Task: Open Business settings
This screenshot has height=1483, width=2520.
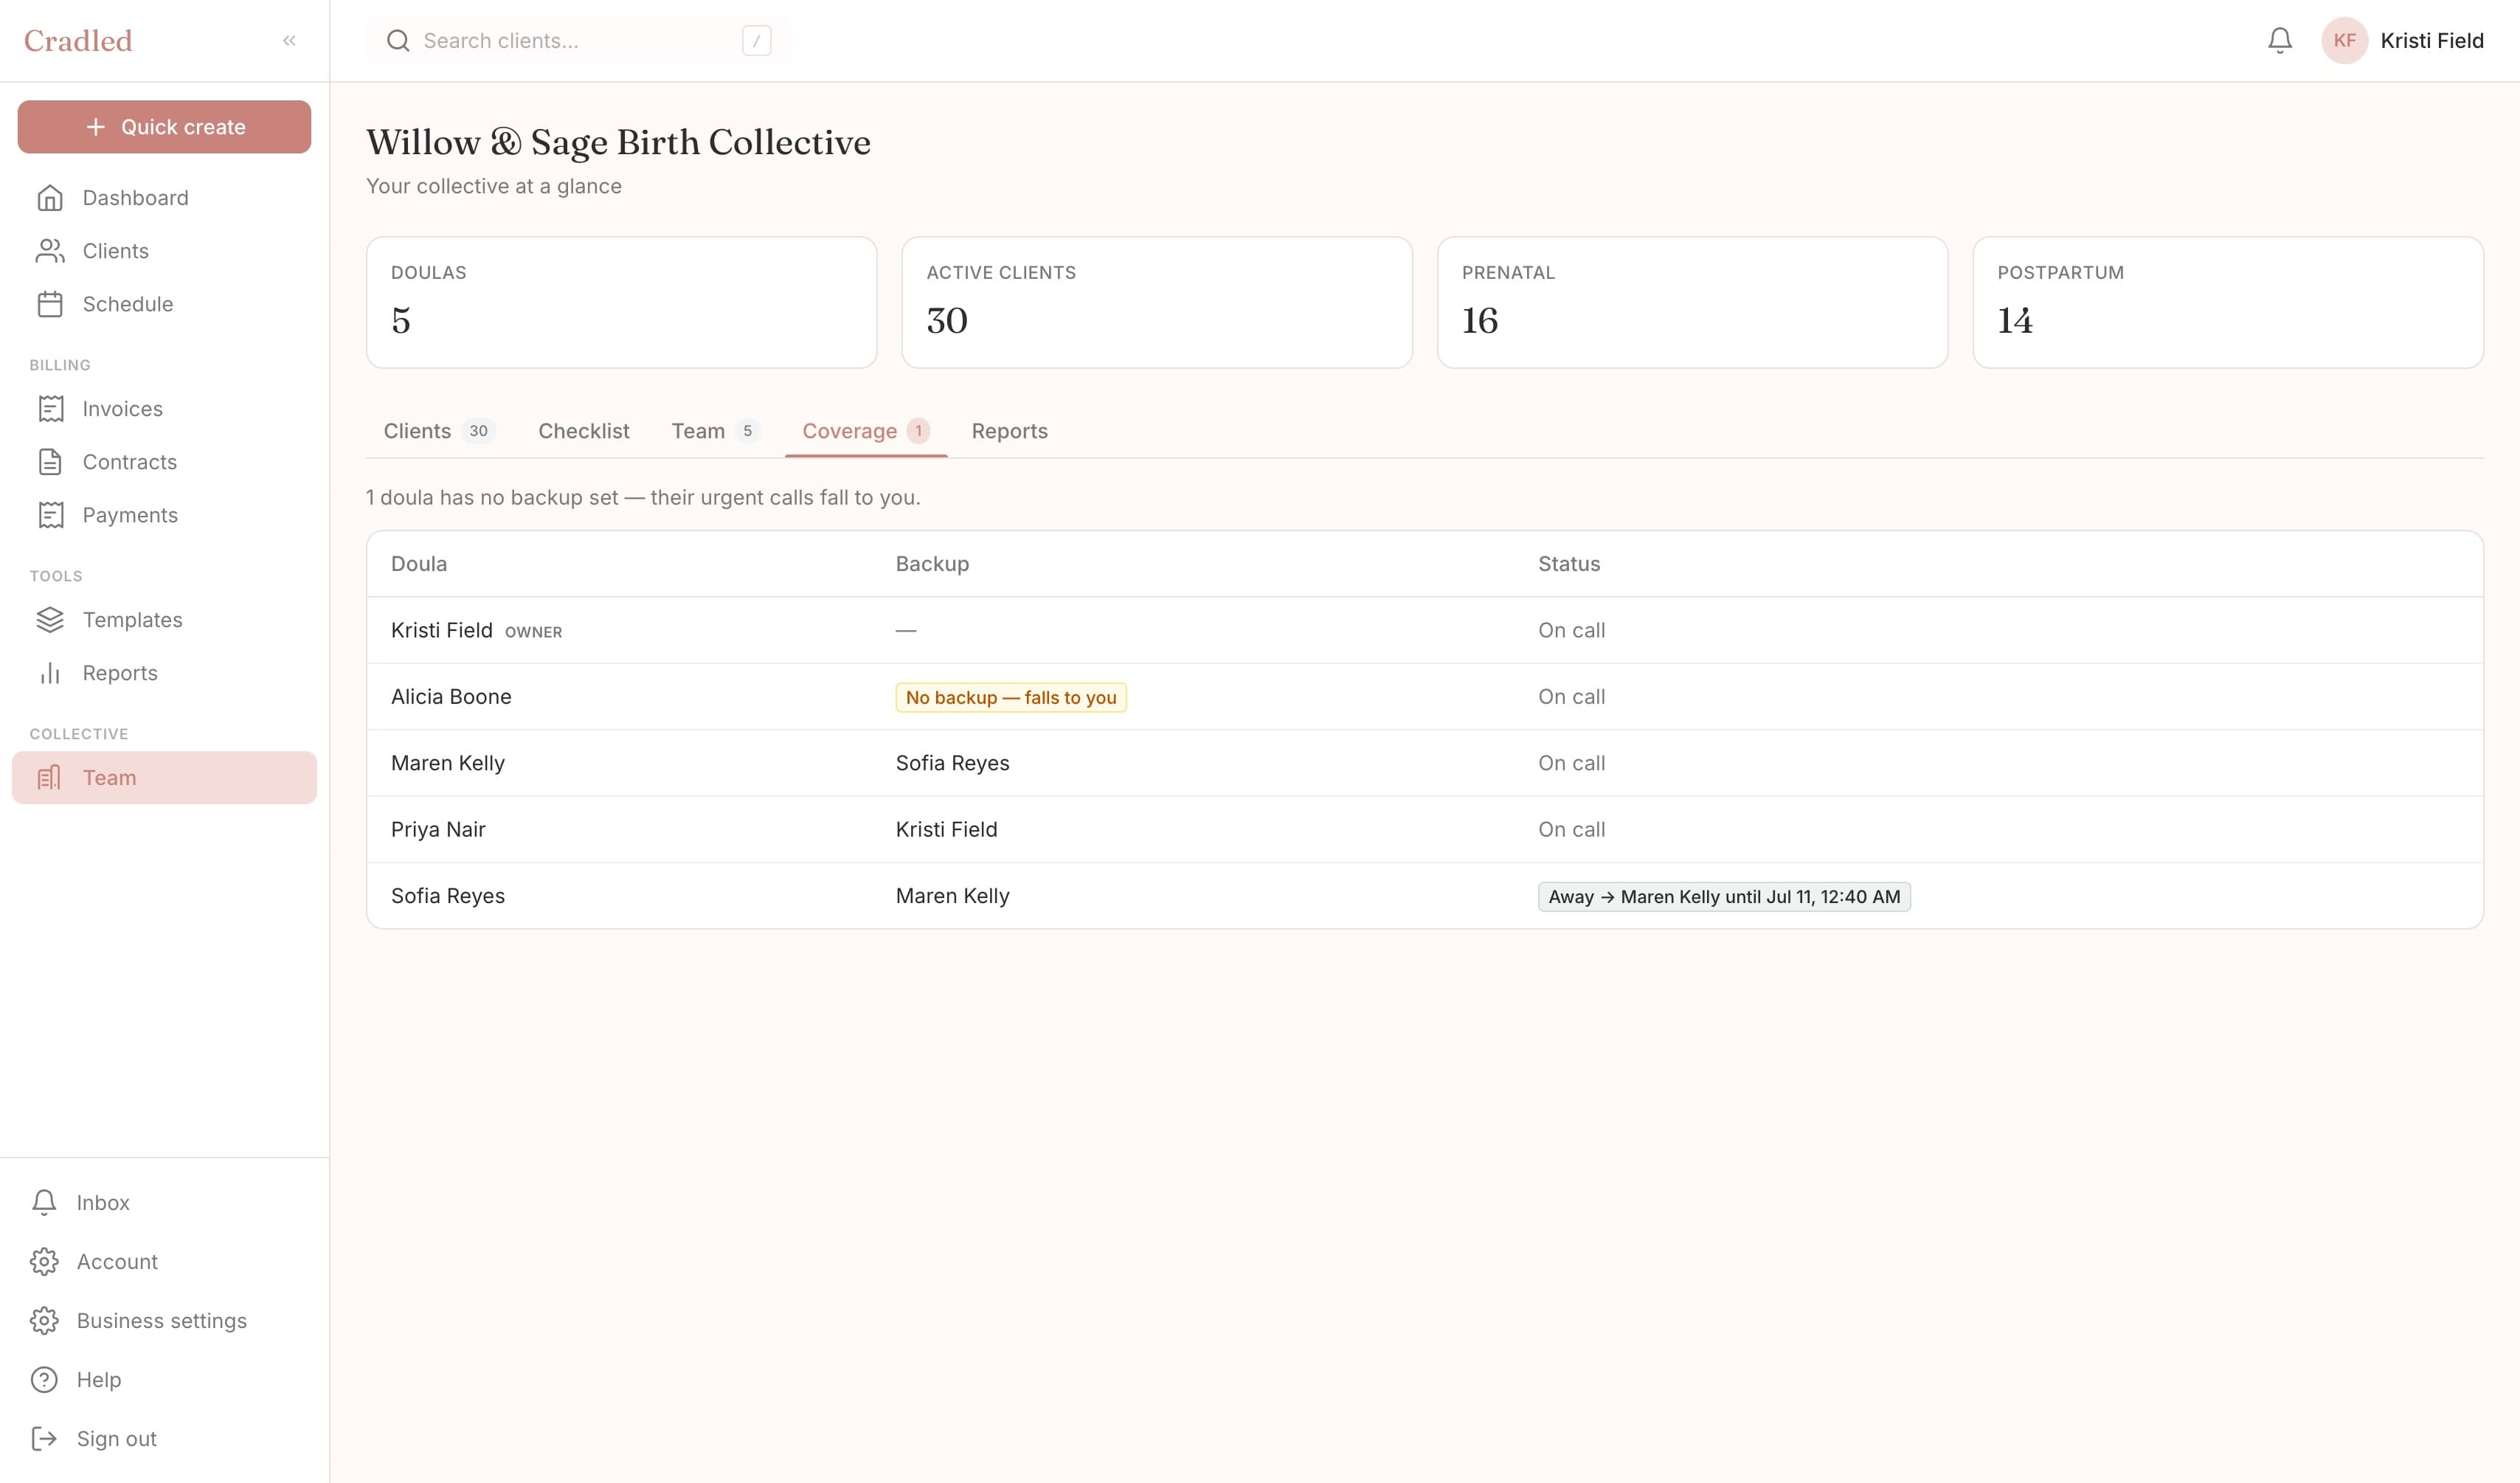Action: (164, 1321)
